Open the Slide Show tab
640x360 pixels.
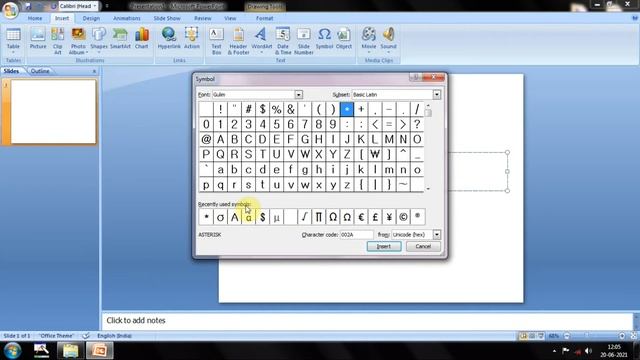tap(167, 18)
